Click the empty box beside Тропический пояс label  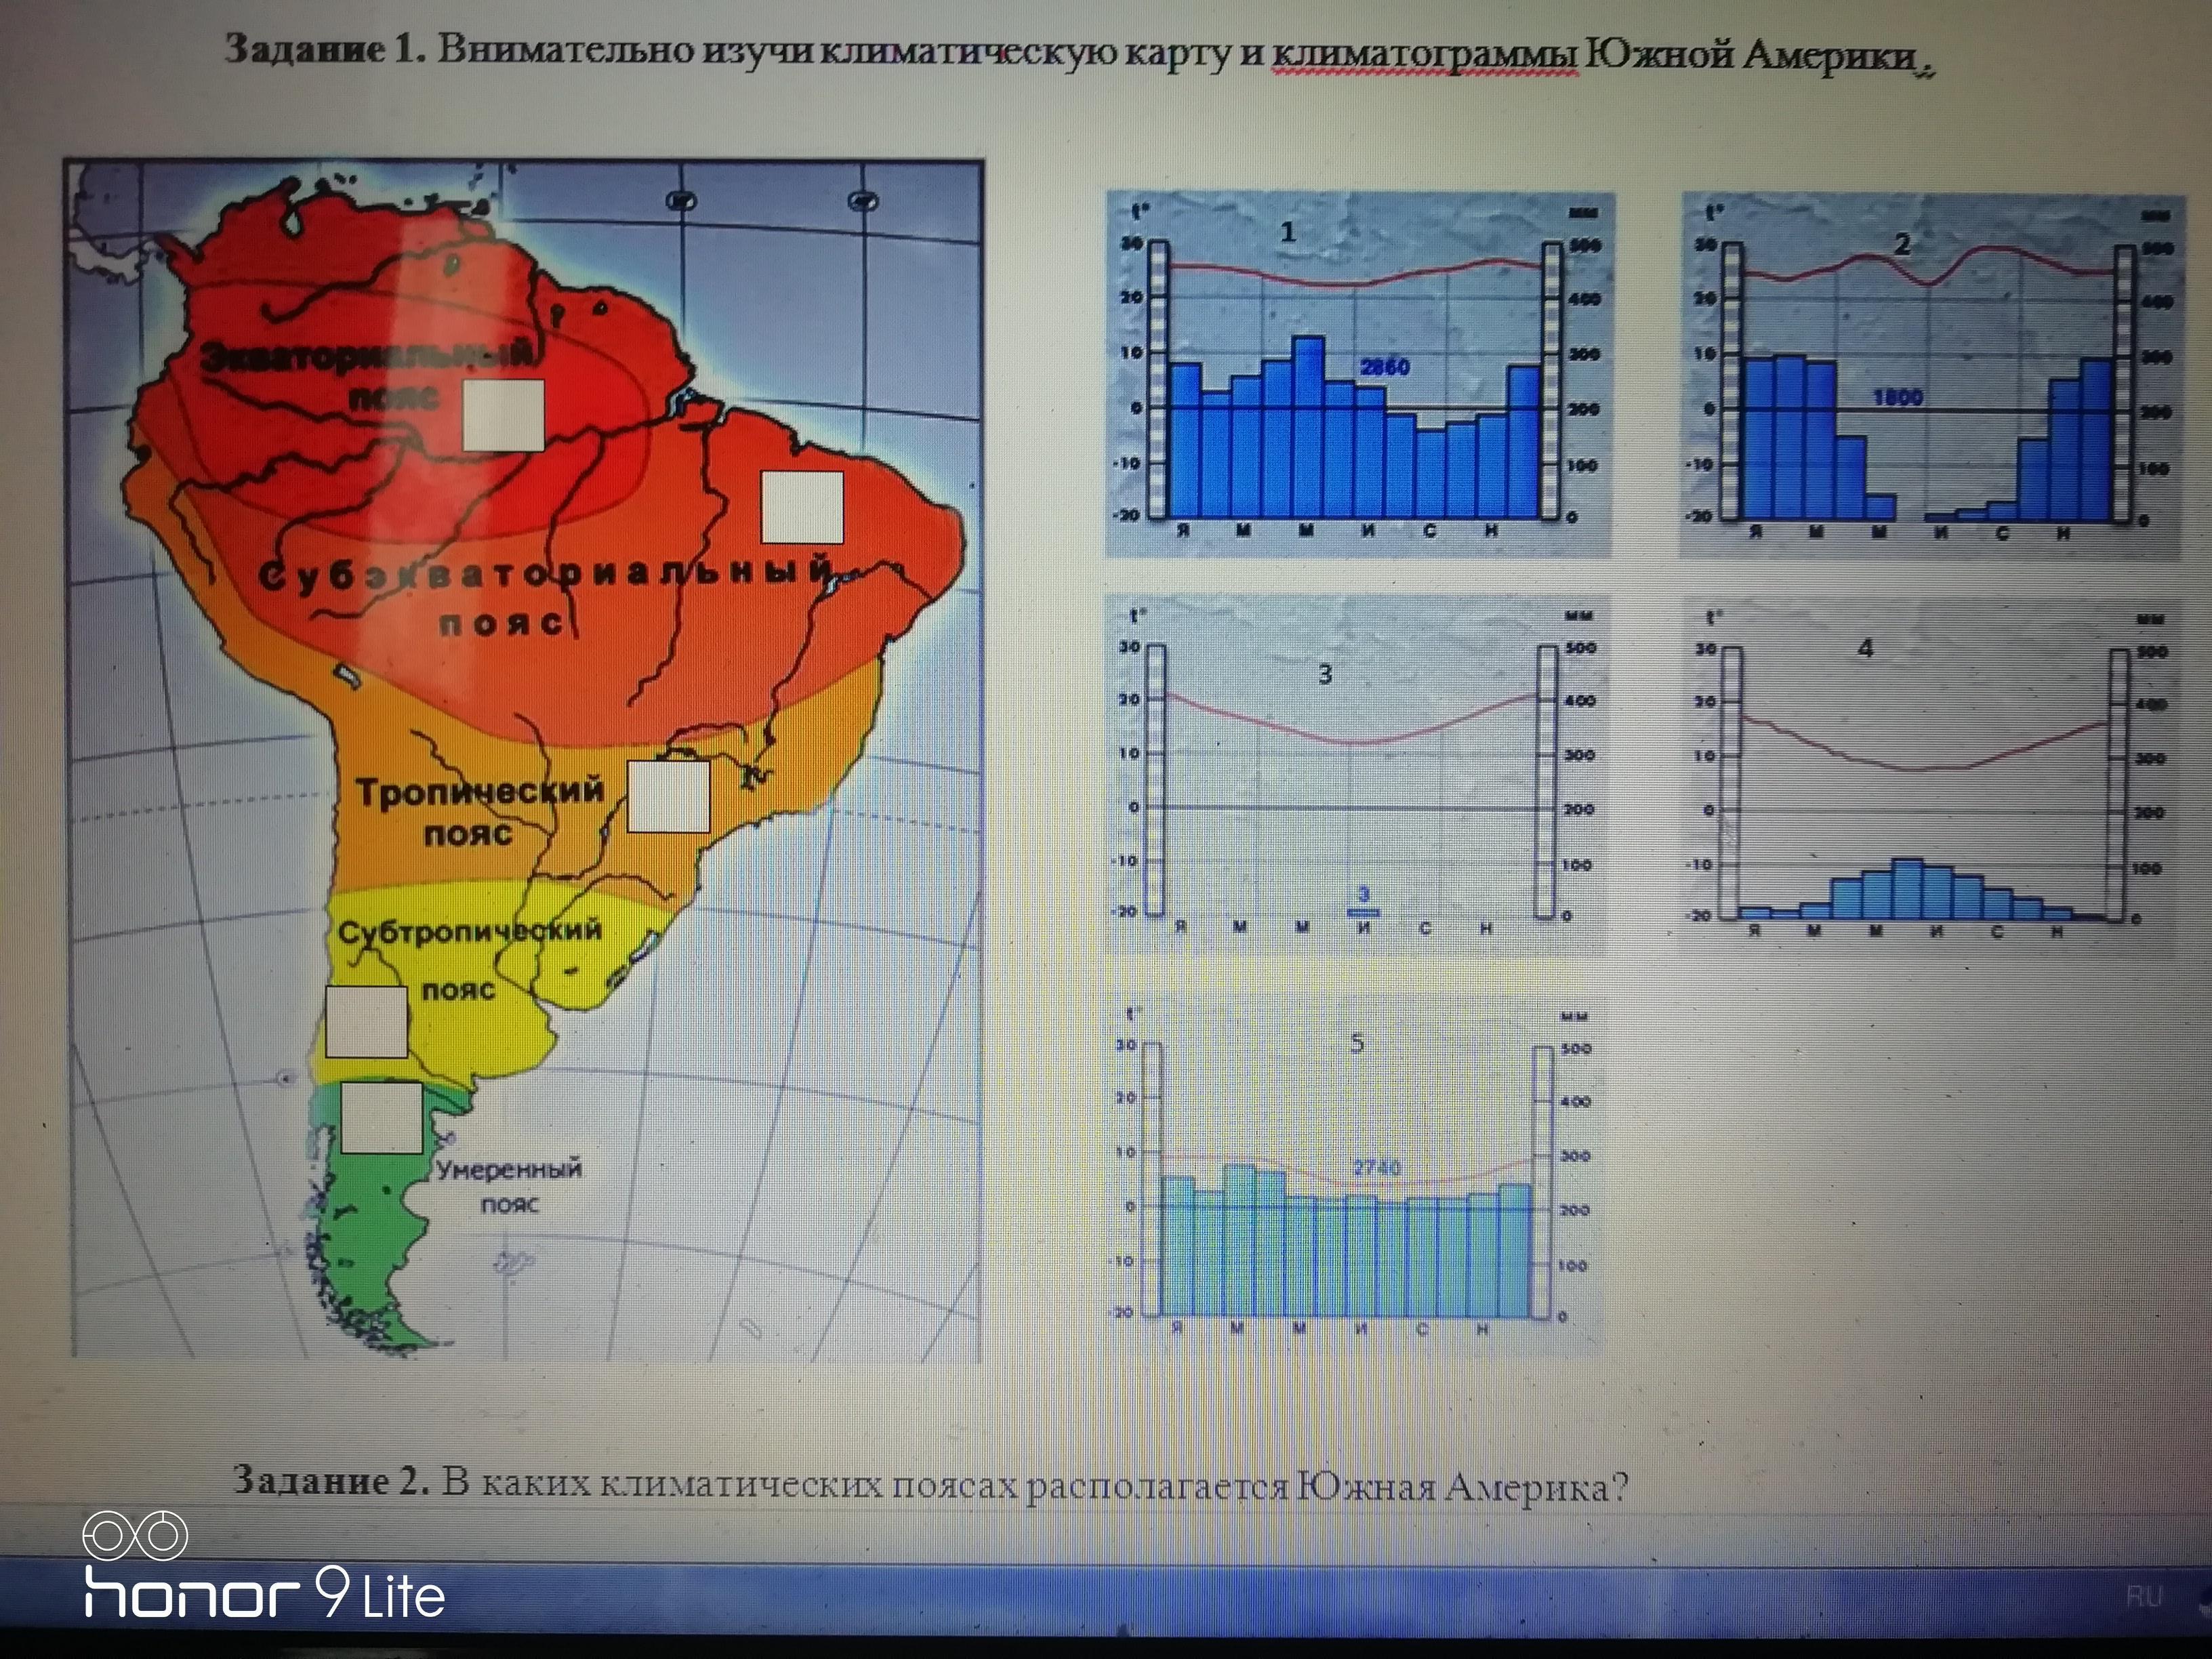[x=668, y=796]
